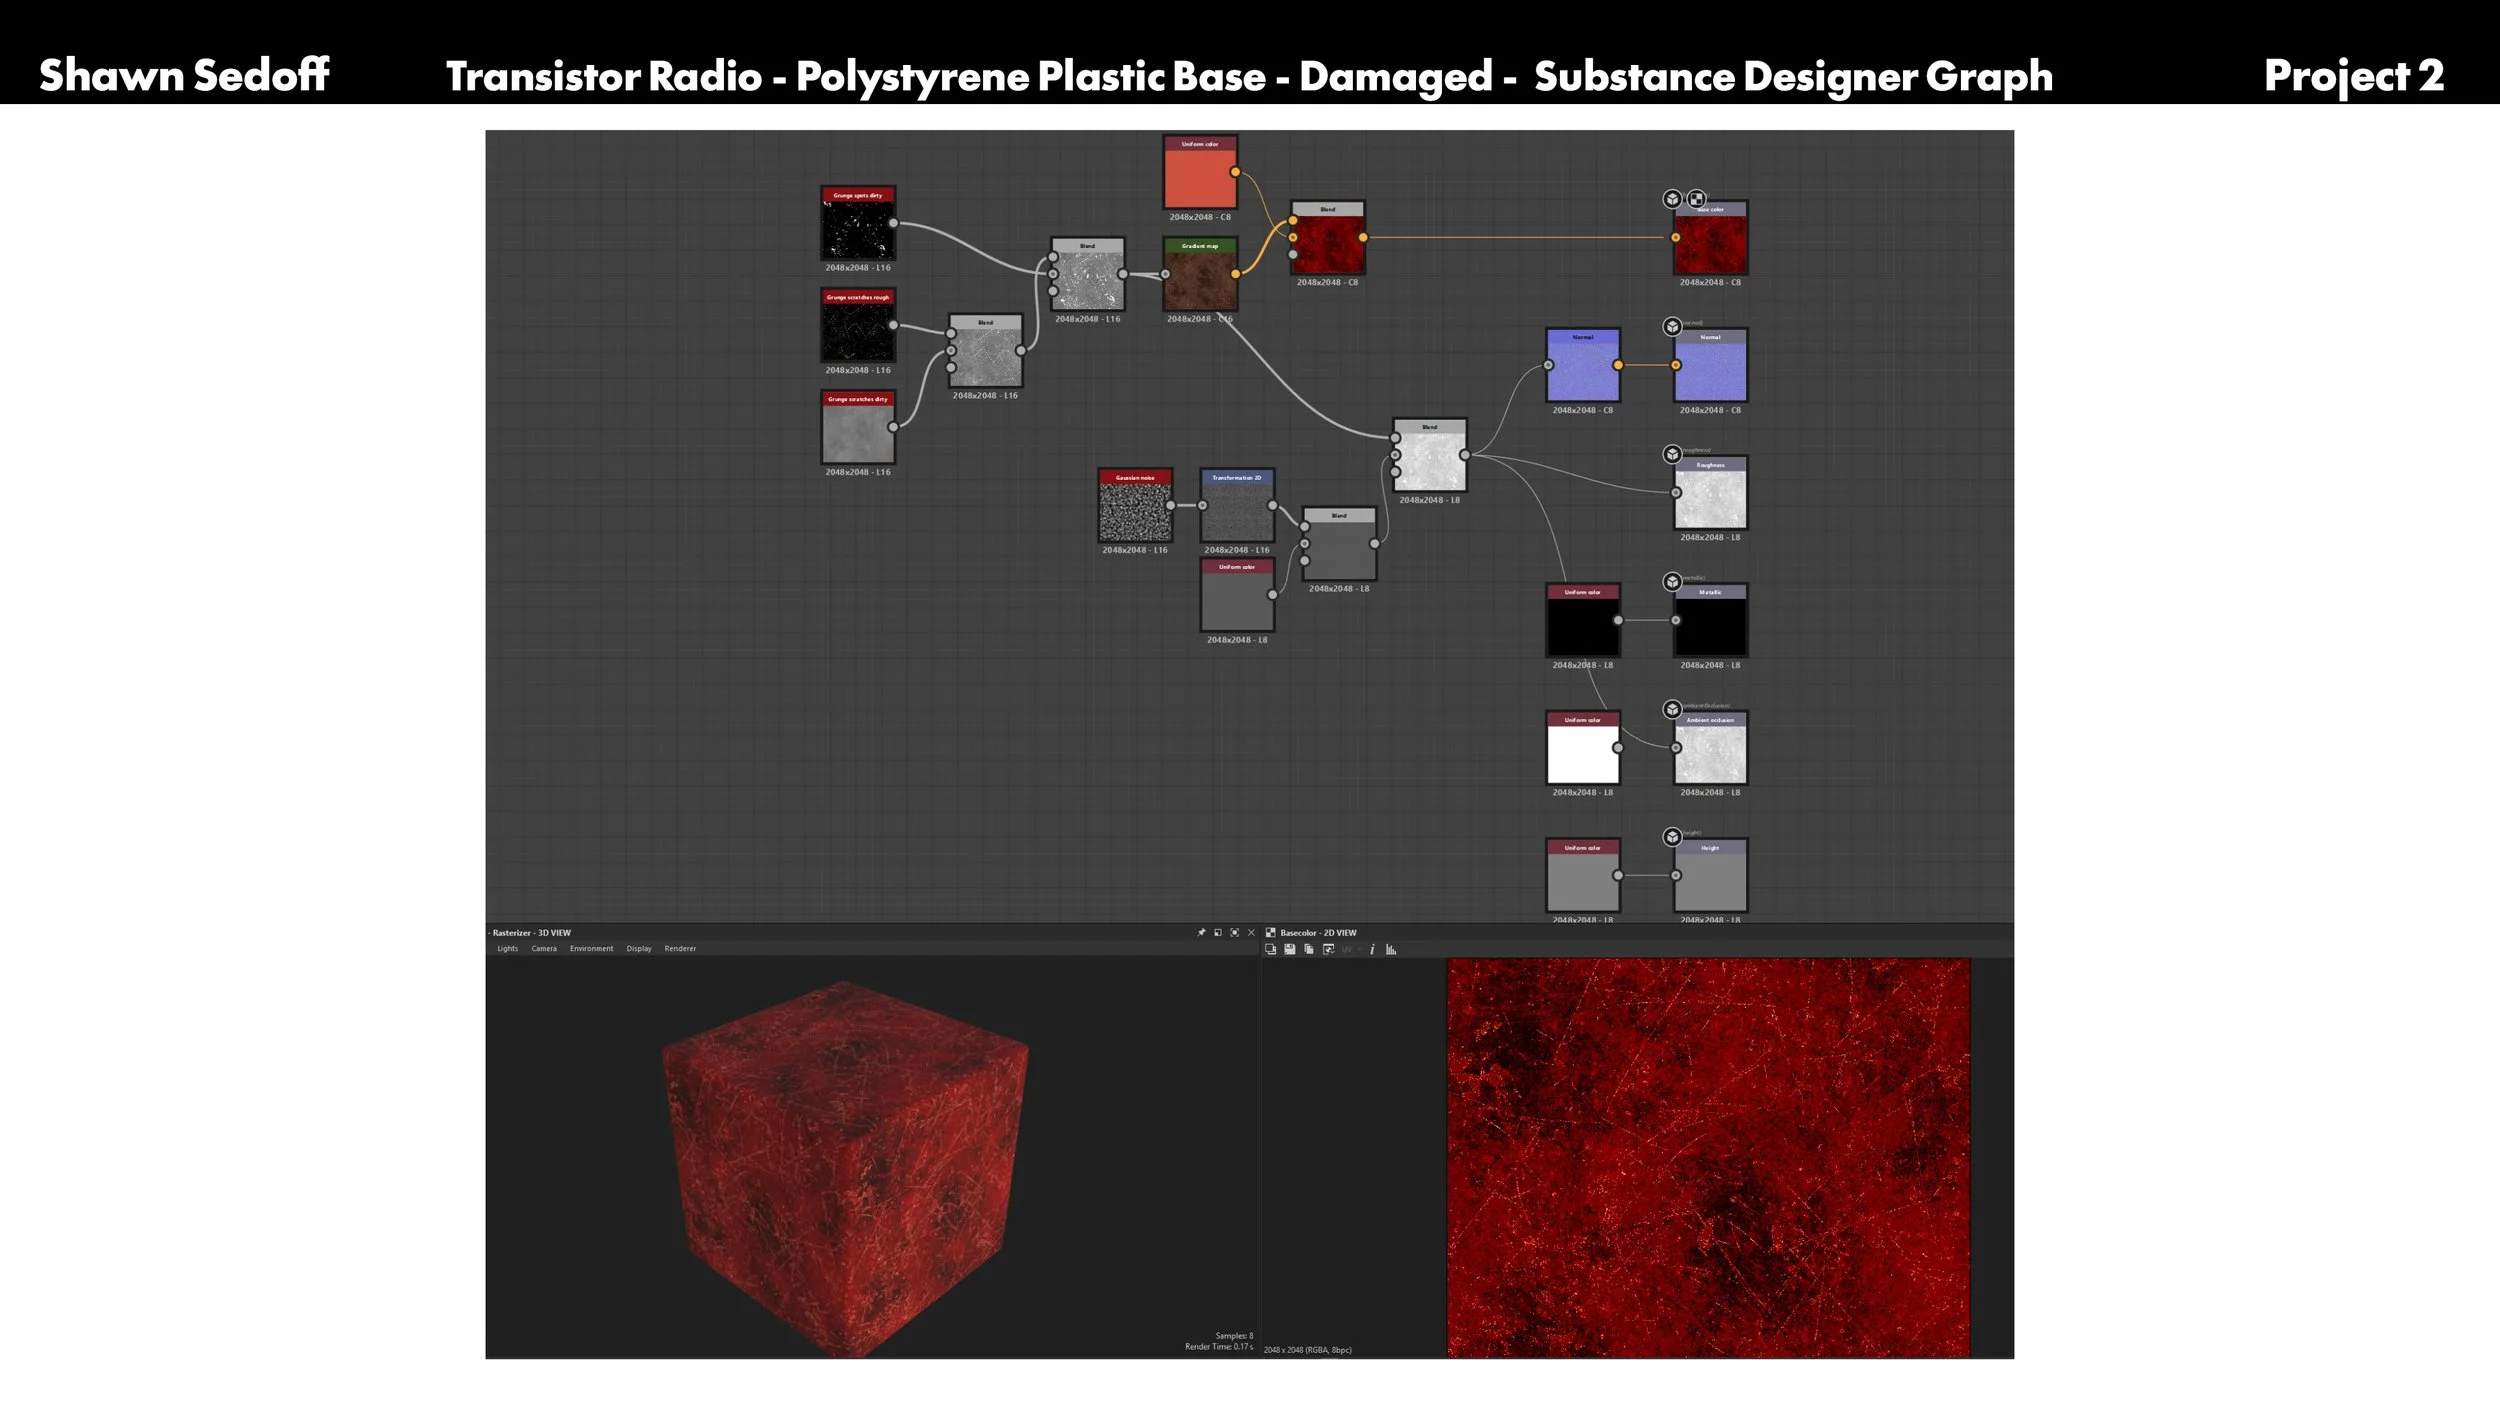Click the 3D view badge above Normal output node
This screenshot has height=1406, width=2500.
(1672, 327)
